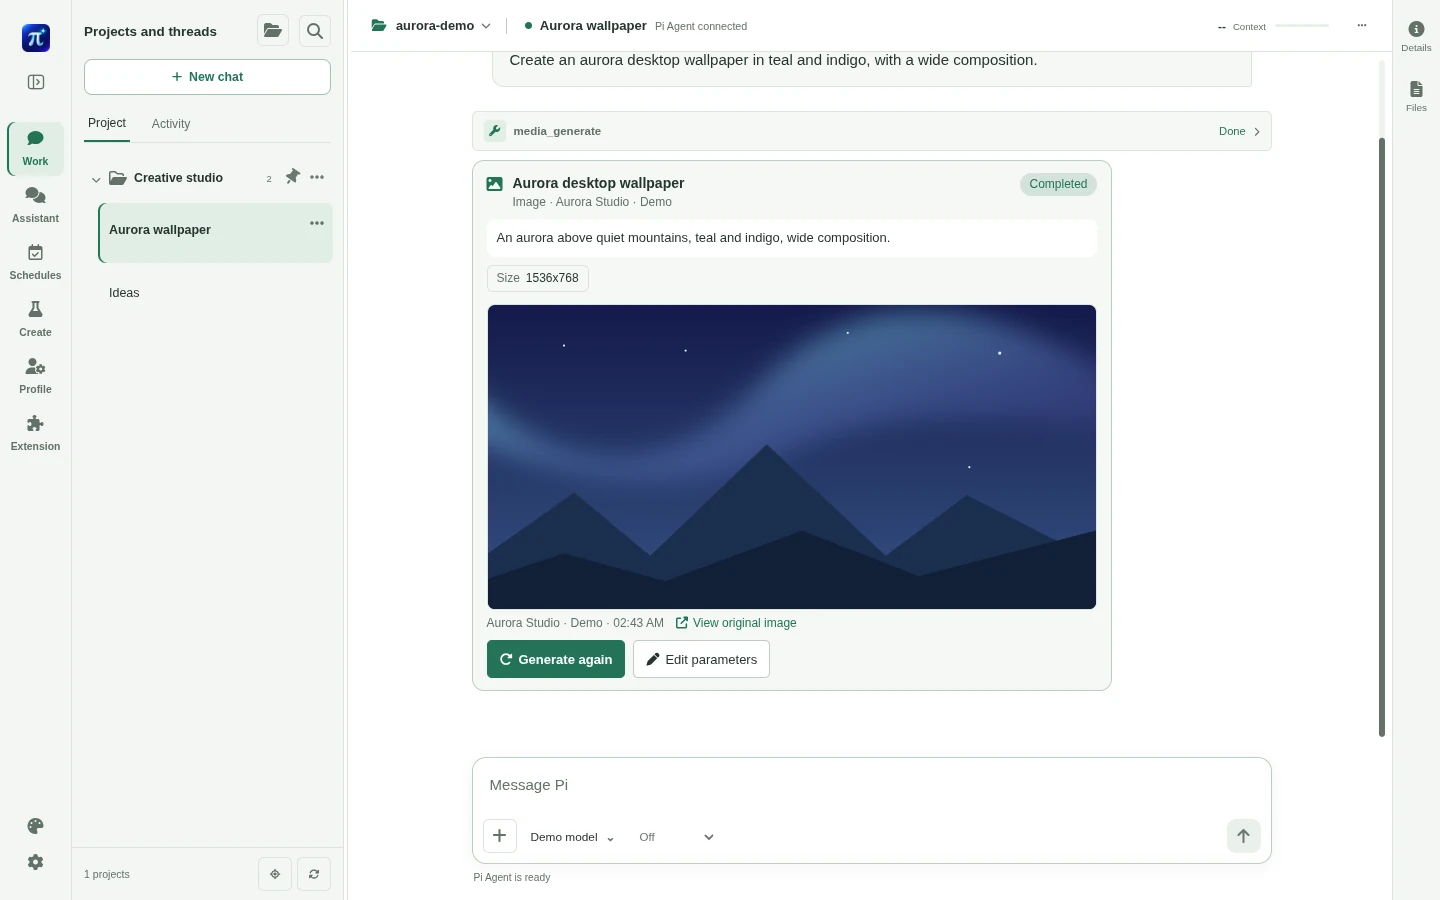This screenshot has height=900, width=1440.
Task: Focus the Message Pi input field
Action: pos(871,785)
